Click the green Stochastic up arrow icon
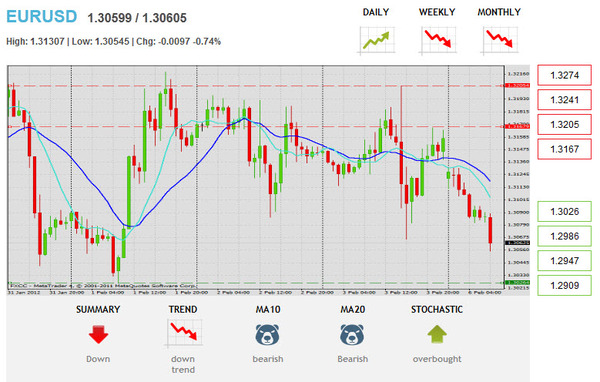 pos(437,334)
